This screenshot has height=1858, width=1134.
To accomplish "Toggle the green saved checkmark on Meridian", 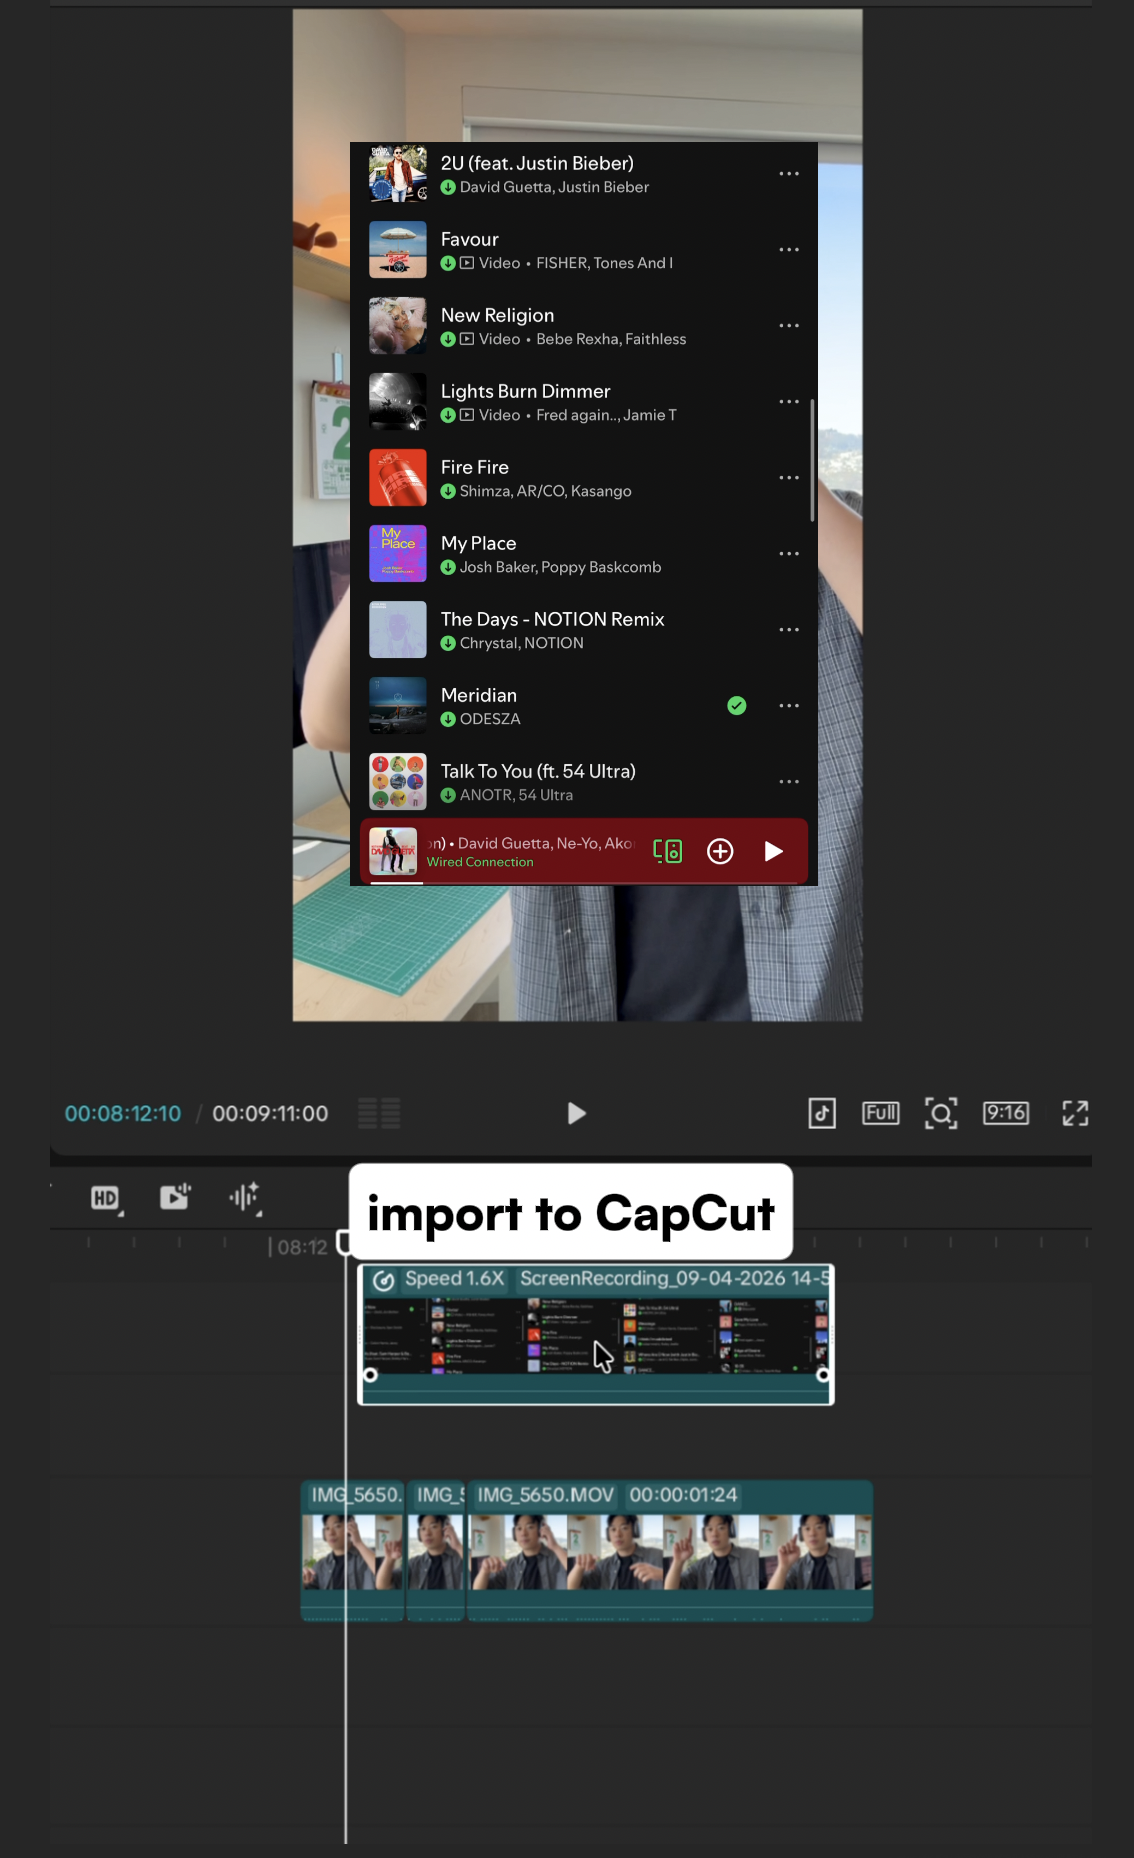I will (x=737, y=706).
